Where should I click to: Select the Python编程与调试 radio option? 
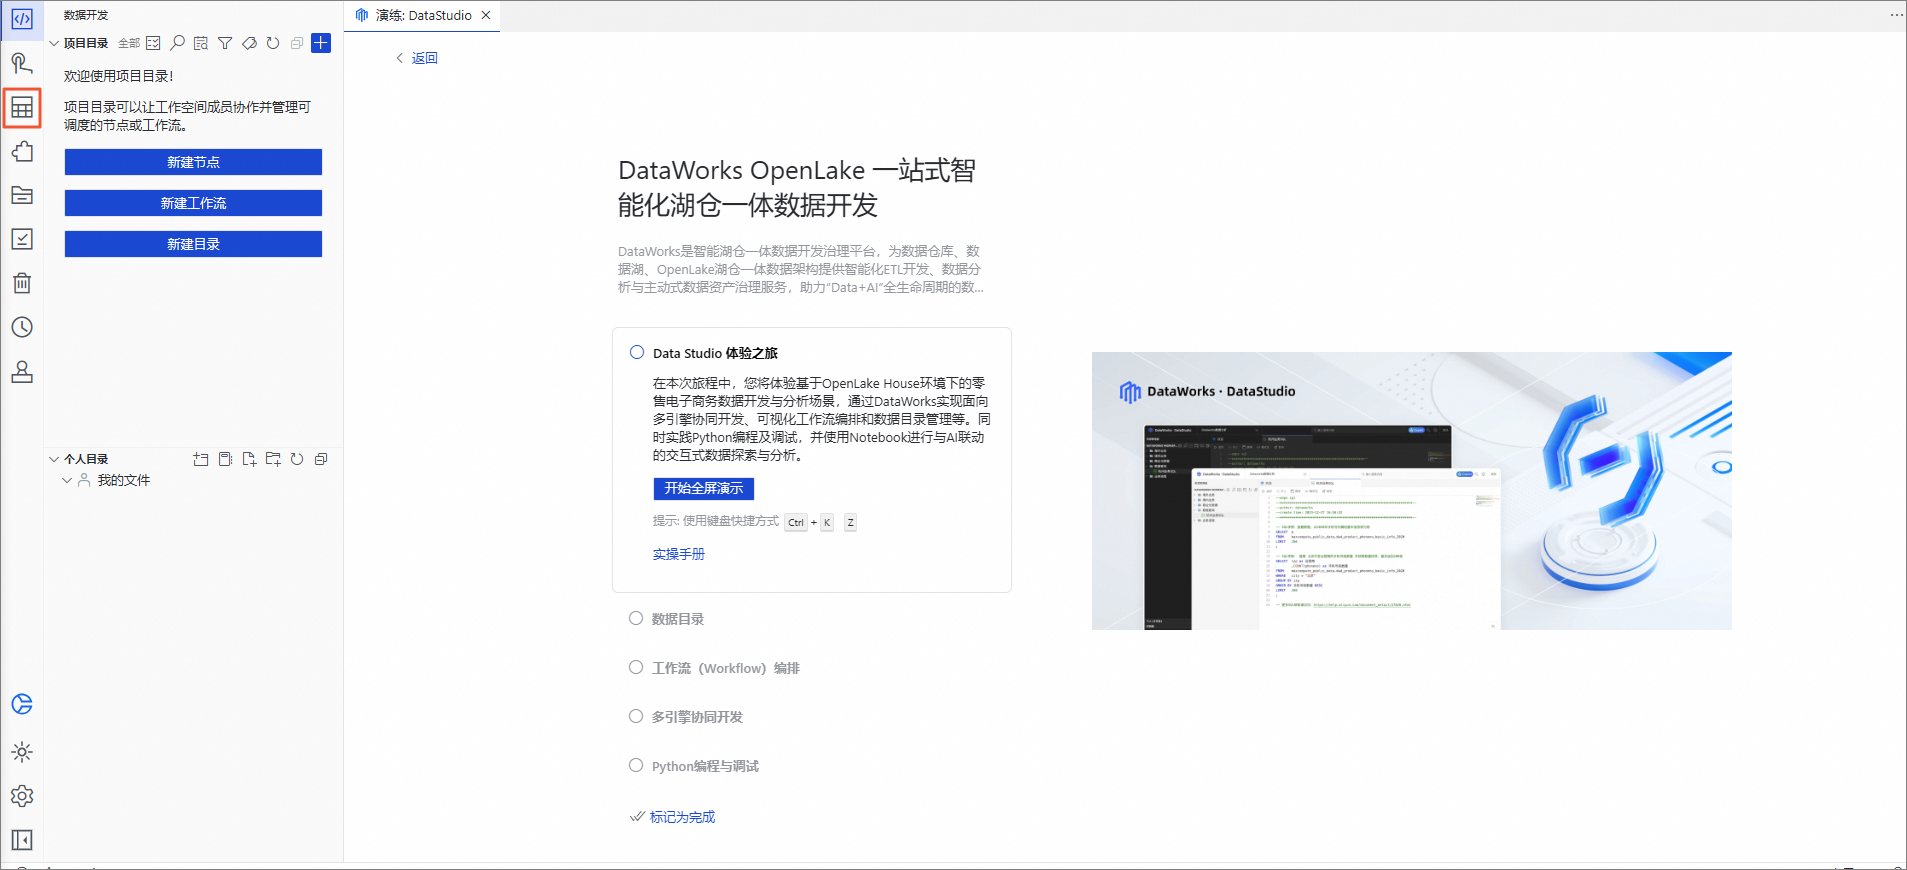pyautogui.click(x=636, y=765)
